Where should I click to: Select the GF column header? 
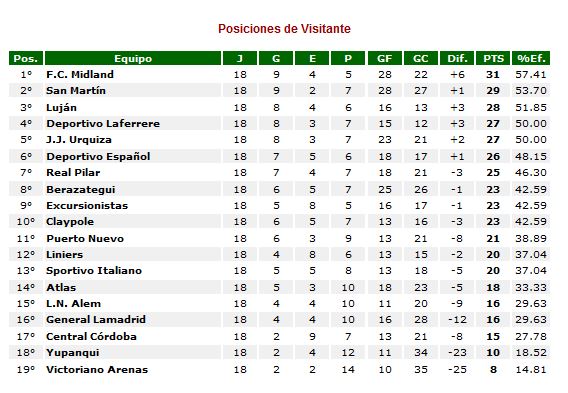[x=385, y=58]
